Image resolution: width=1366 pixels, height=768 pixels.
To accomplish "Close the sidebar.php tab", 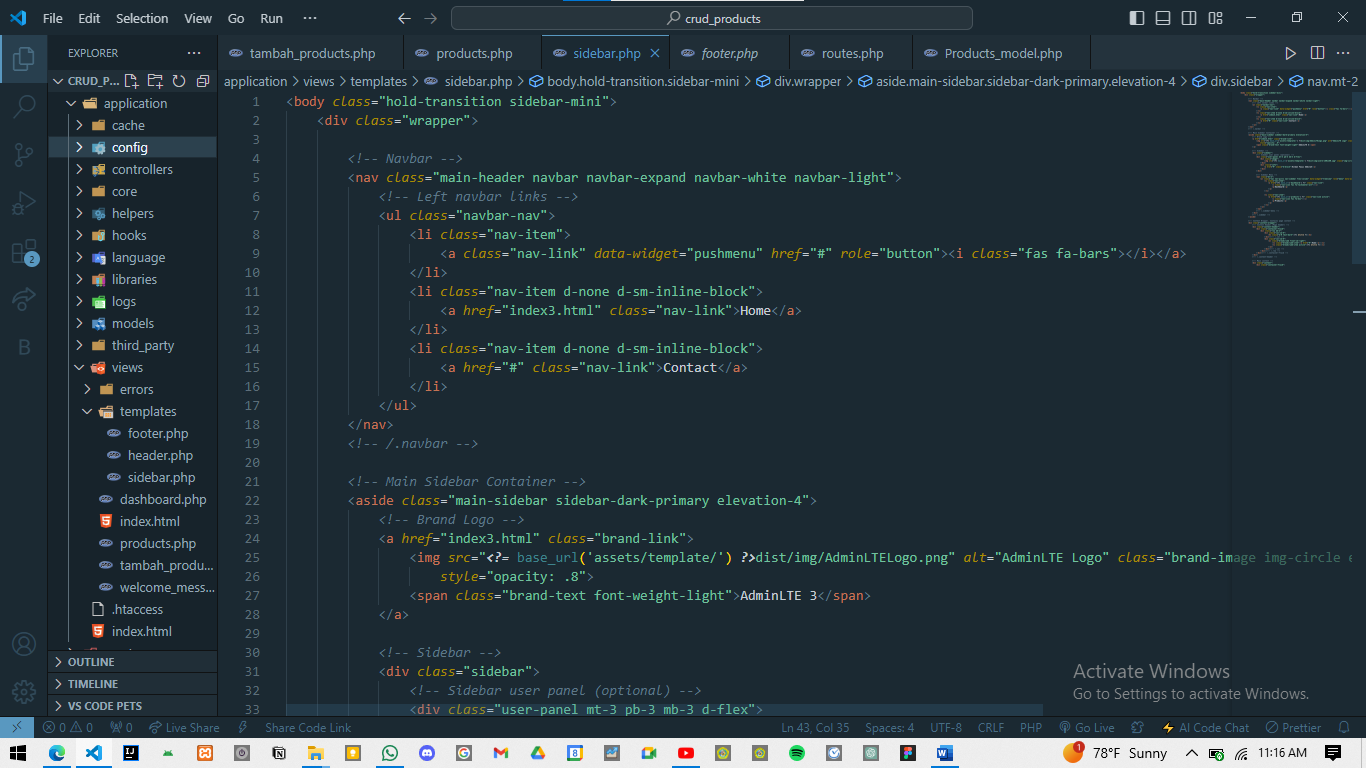I will 655,53.
